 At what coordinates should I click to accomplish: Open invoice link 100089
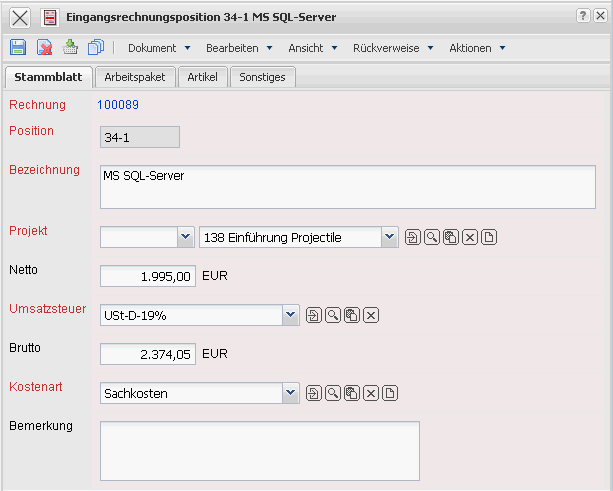click(x=118, y=104)
